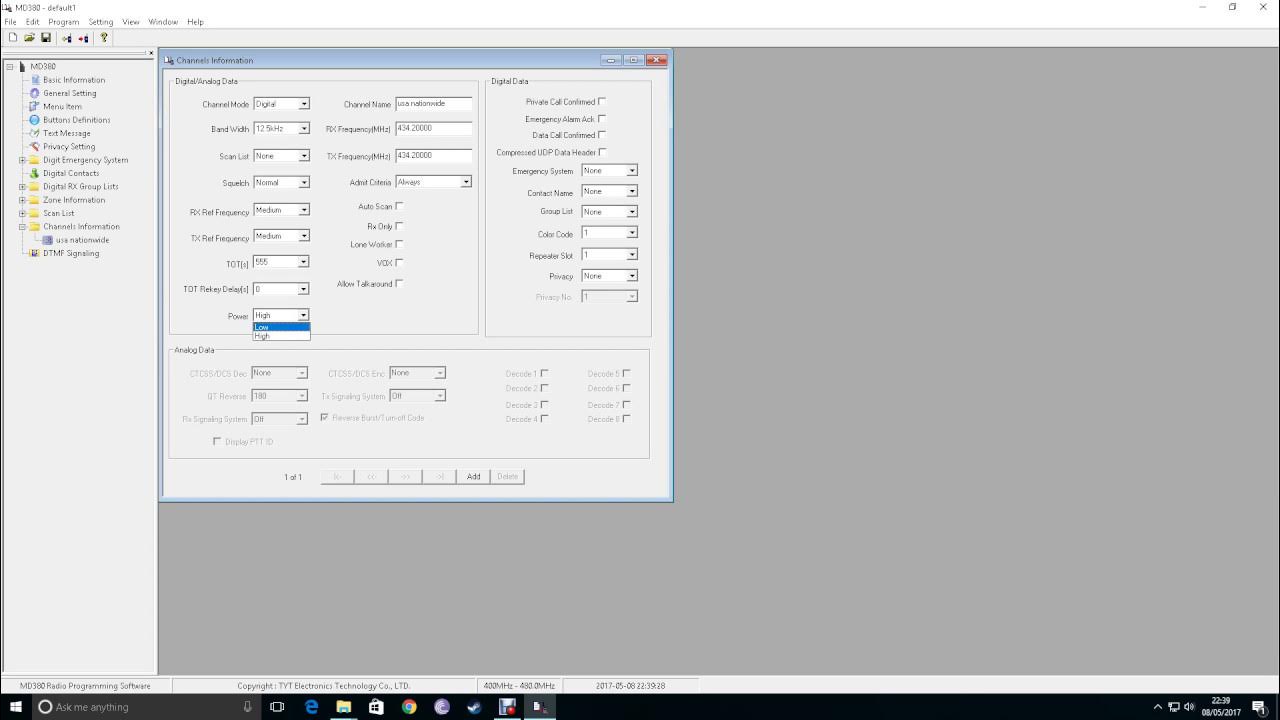The width and height of the screenshot is (1280, 720).
Task: Expand the Zone Information tree node
Action: point(22,200)
